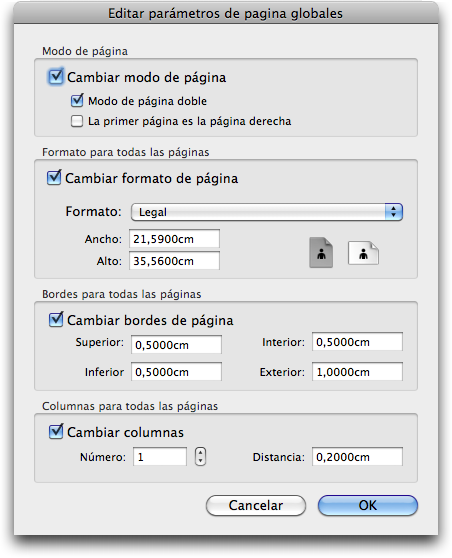Screen dimensions: 452x558
Task: Open the Formato dropdown showing Legal
Action: (267, 212)
